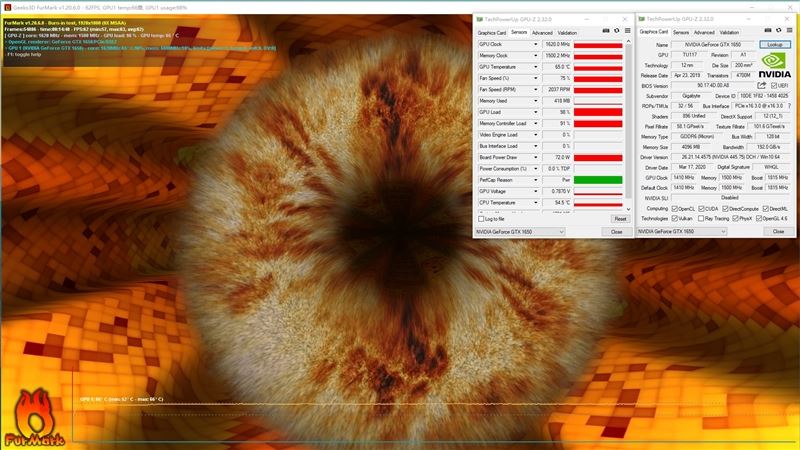Switch to Sensors tab in Graphics Card window
800x450 pixels.
click(681, 32)
